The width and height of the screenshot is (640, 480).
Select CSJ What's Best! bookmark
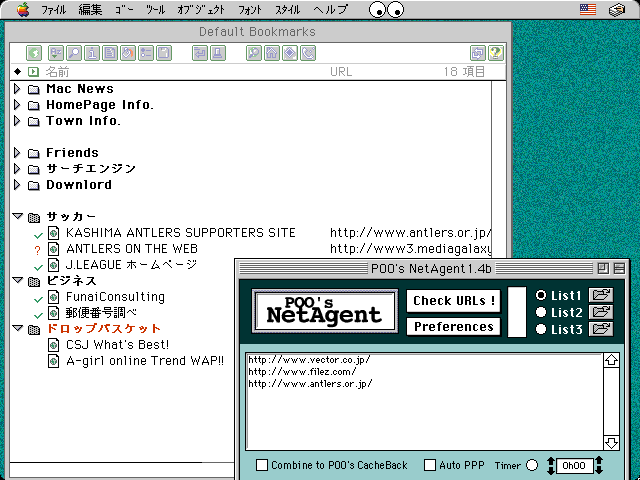(x=118, y=344)
